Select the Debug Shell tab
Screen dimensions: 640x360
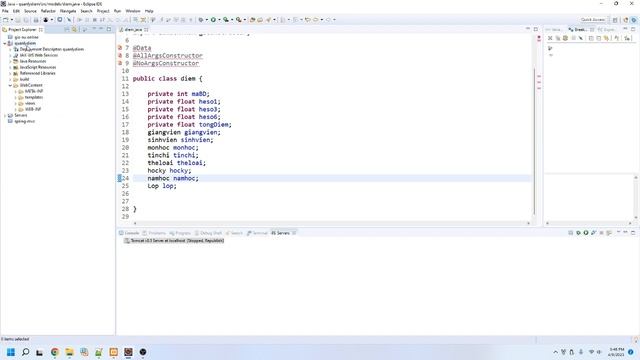tap(208, 233)
